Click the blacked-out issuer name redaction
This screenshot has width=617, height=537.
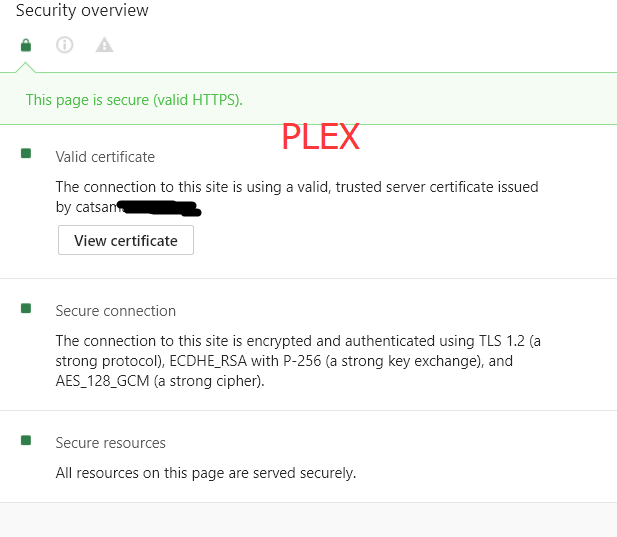(x=158, y=208)
